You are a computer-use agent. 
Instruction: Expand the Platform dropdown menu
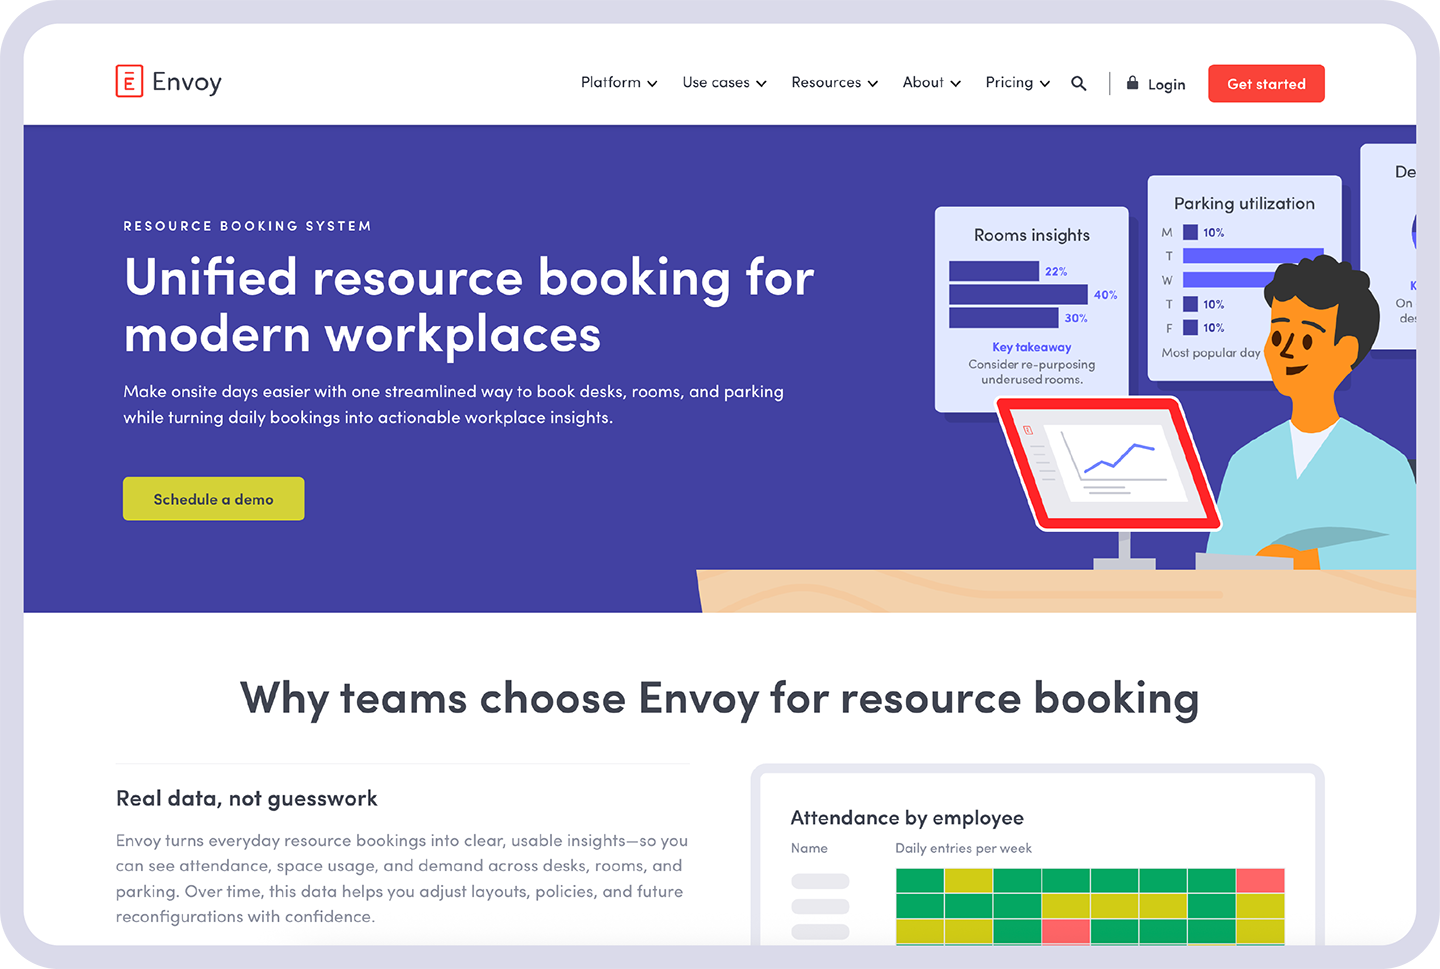[619, 83]
